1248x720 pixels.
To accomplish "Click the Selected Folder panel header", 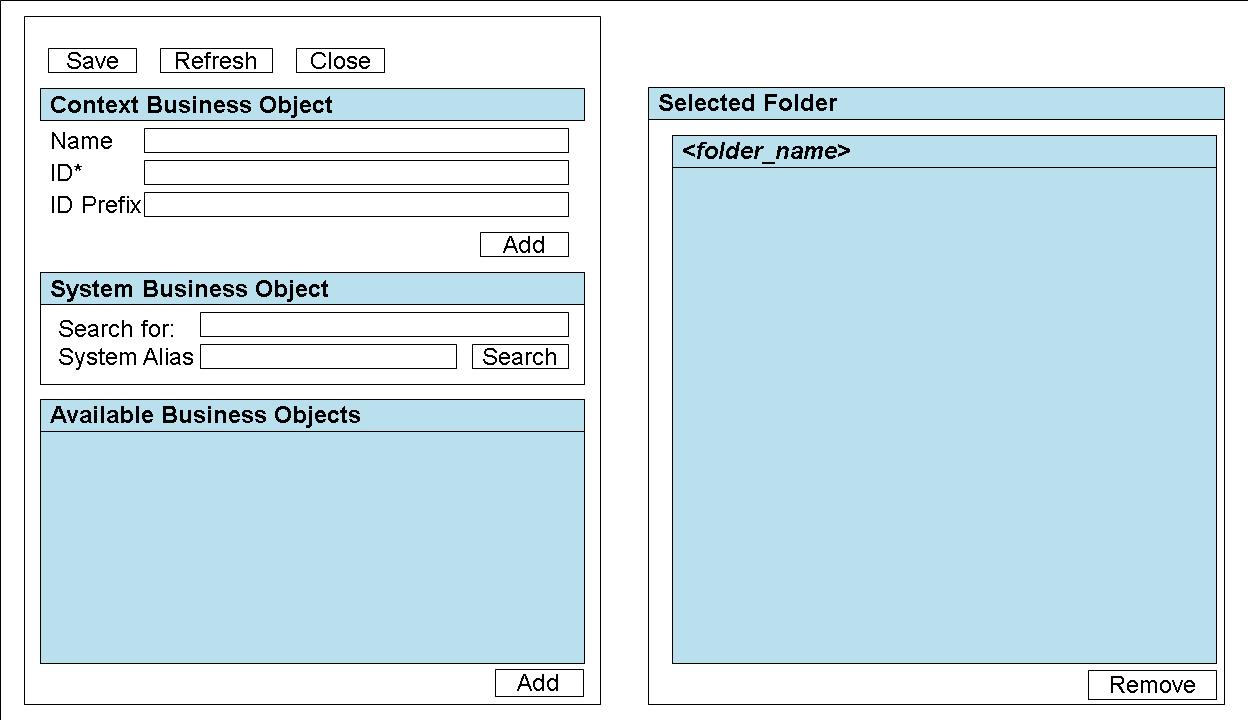I will (x=936, y=103).
